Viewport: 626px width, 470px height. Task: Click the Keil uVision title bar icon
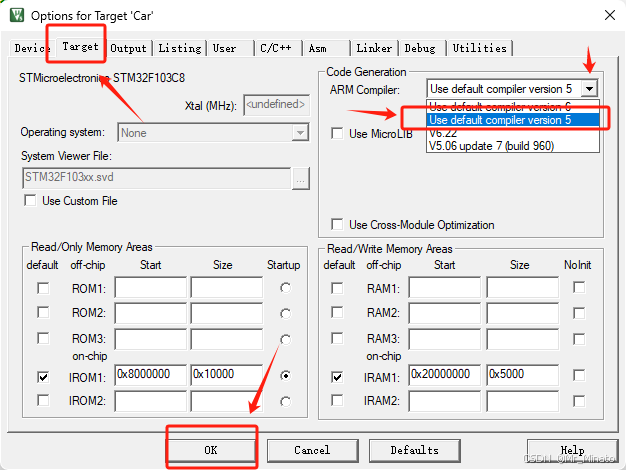coord(17,15)
